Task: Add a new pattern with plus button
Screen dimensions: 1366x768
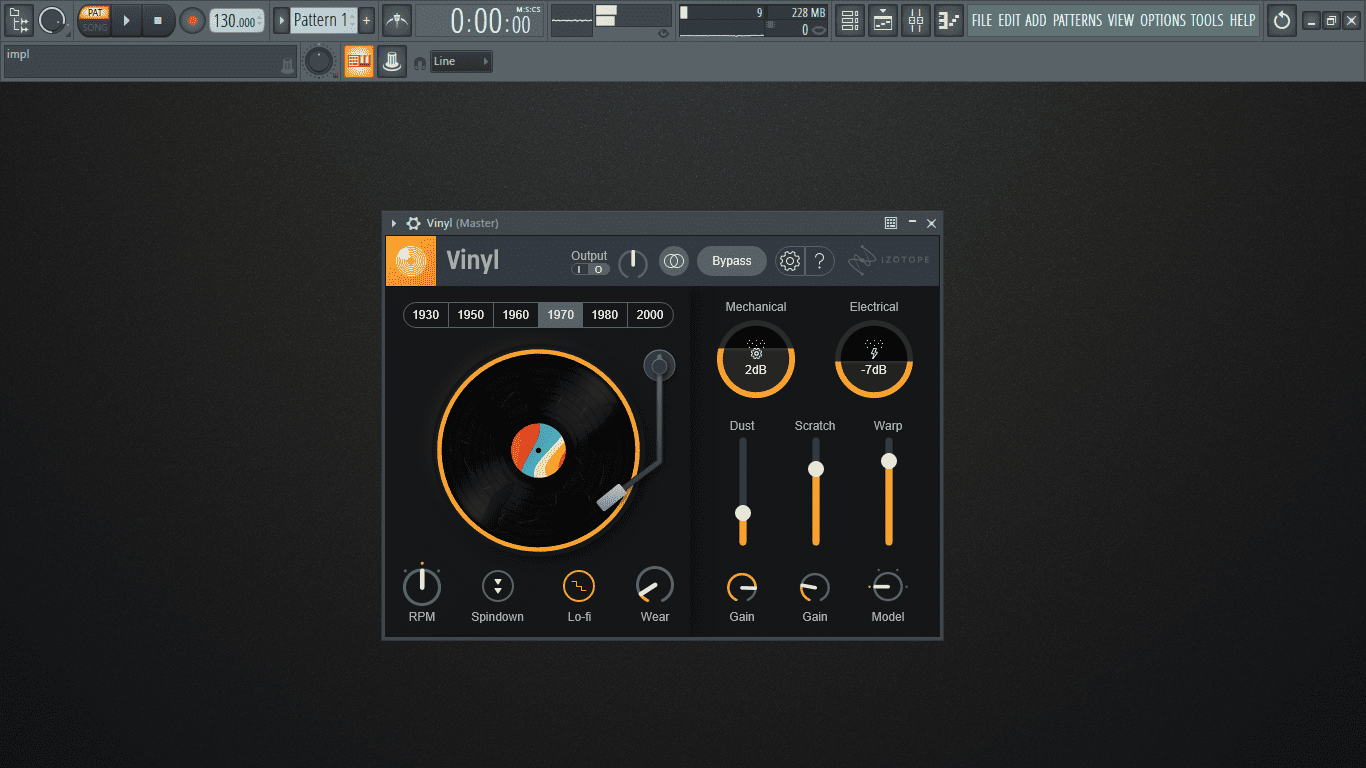Action: pos(367,20)
